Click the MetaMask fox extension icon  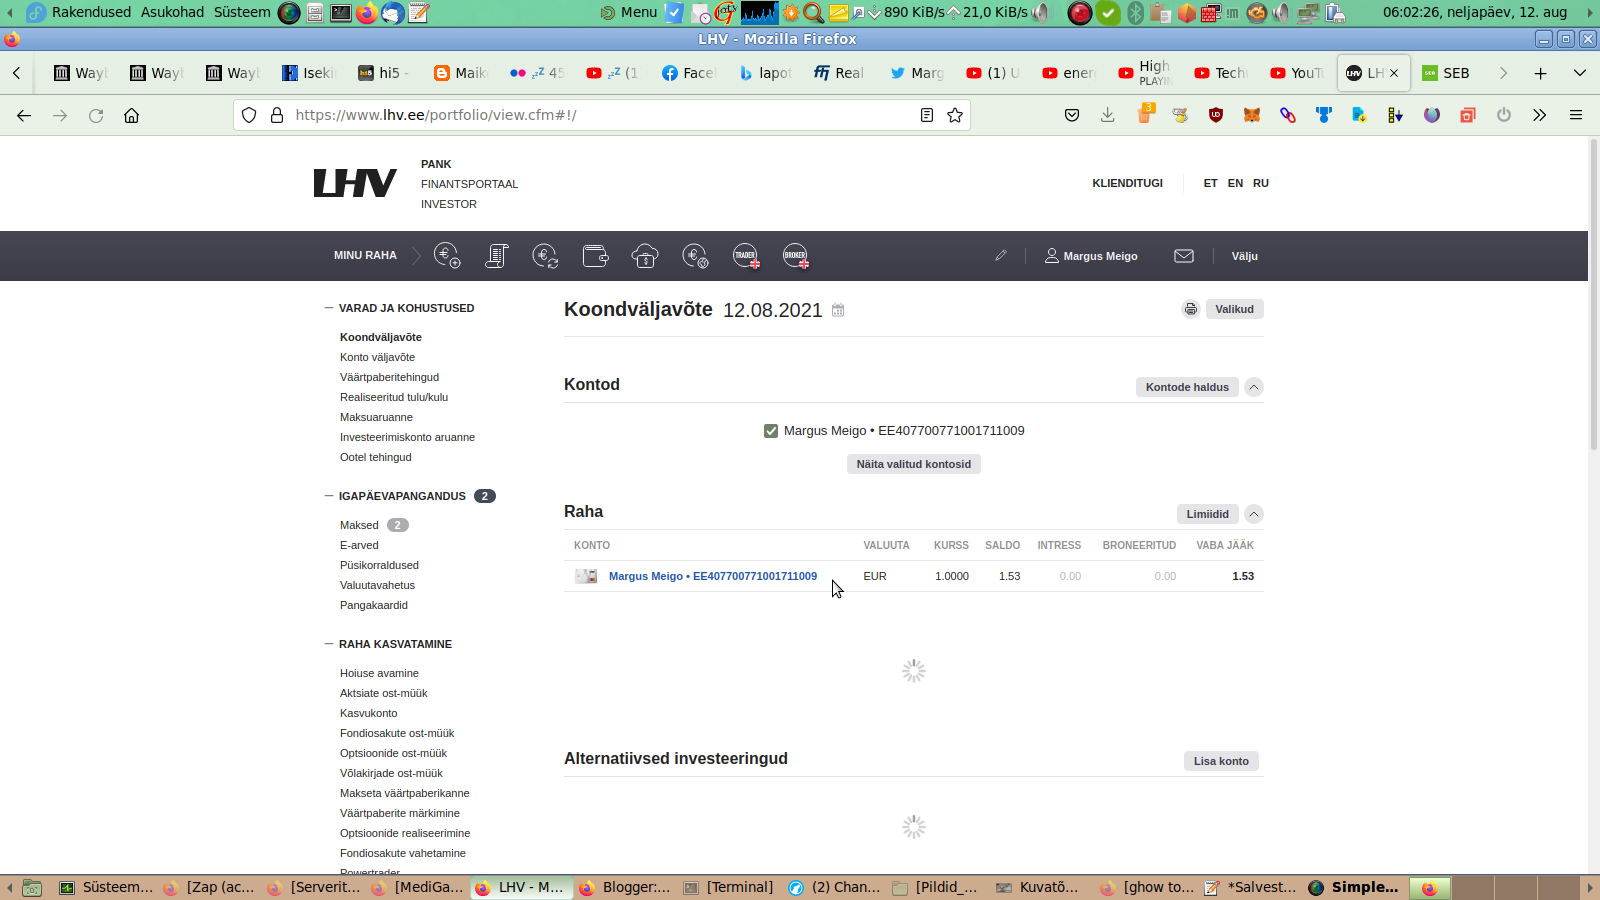(x=1252, y=115)
